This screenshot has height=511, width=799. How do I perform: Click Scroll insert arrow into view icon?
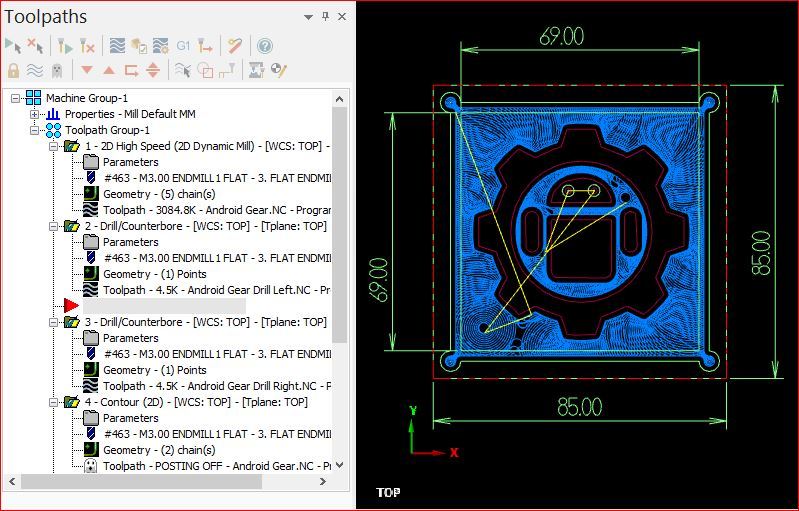[153, 70]
